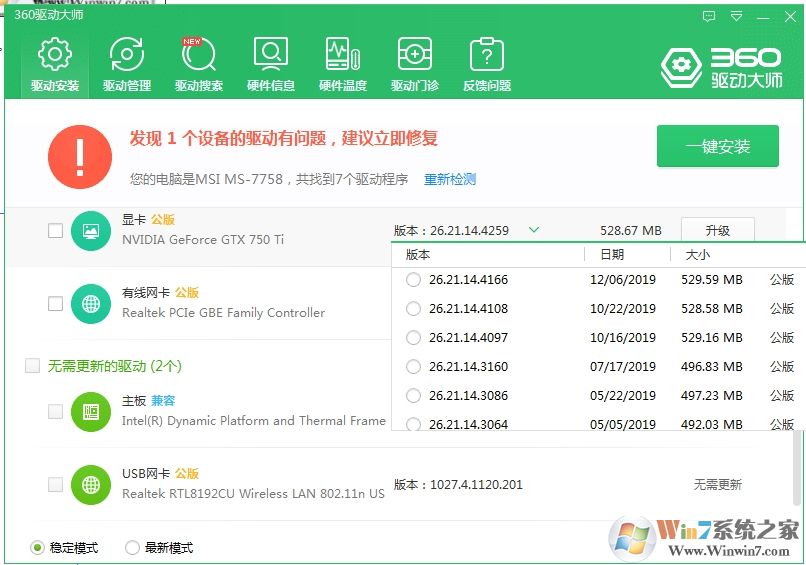This screenshot has width=806, height=565.
Task: Check the 有线网卡 Realtek PCIe checkbox
Action: pos(55,303)
